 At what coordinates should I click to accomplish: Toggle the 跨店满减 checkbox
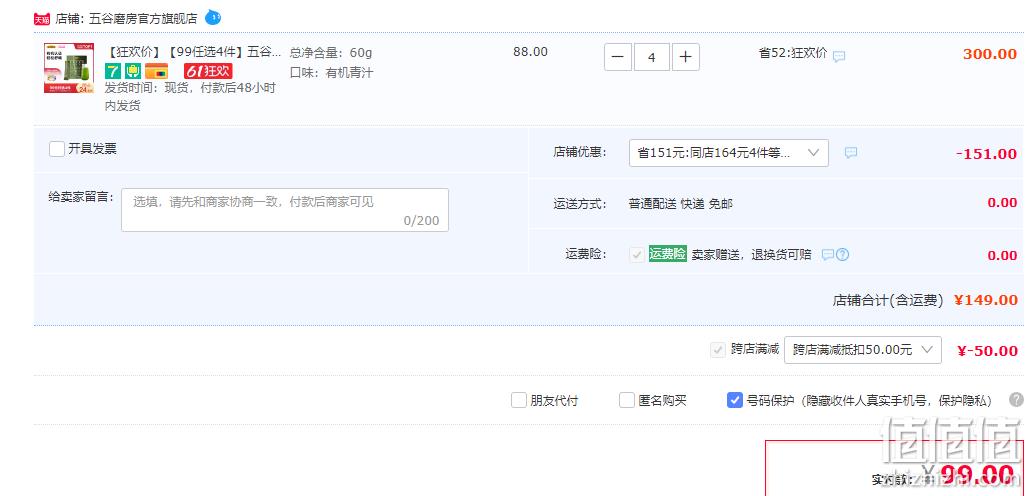718,349
